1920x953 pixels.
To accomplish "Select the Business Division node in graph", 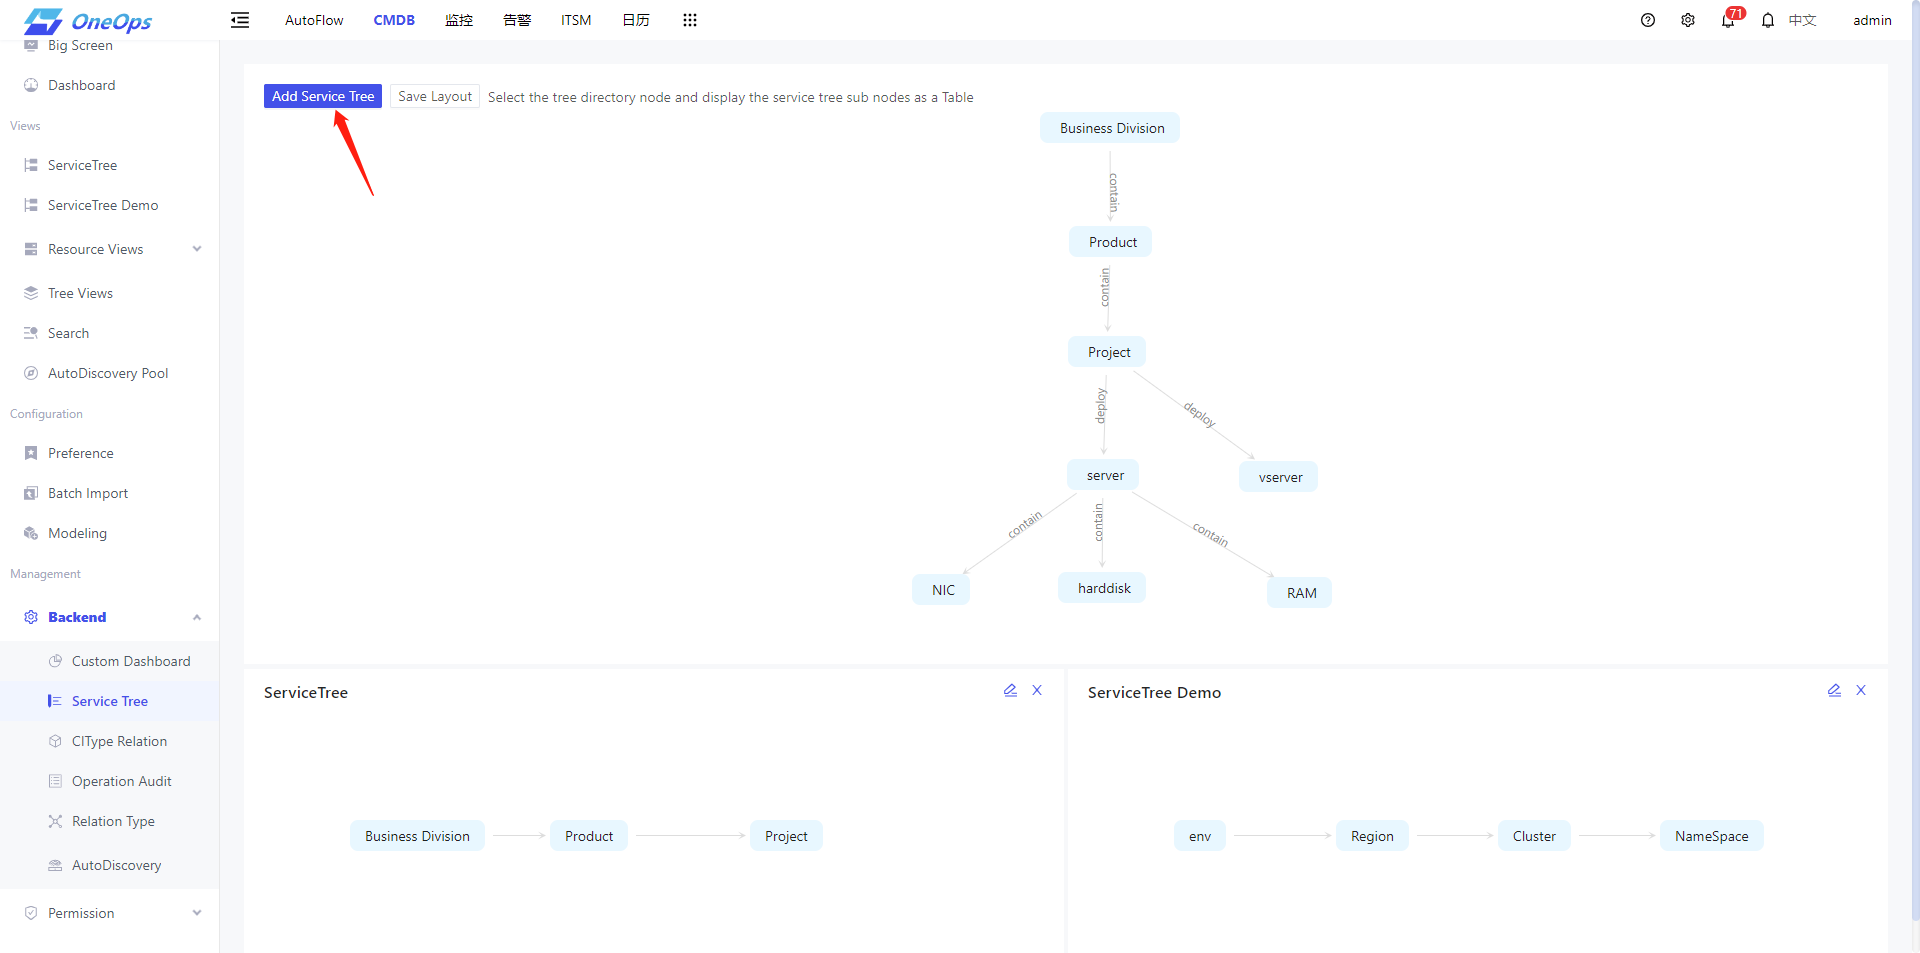I will [1110, 128].
